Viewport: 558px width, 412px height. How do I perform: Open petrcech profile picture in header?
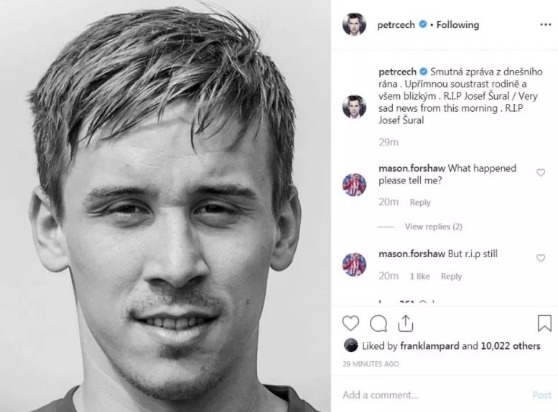[x=354, y=25]
